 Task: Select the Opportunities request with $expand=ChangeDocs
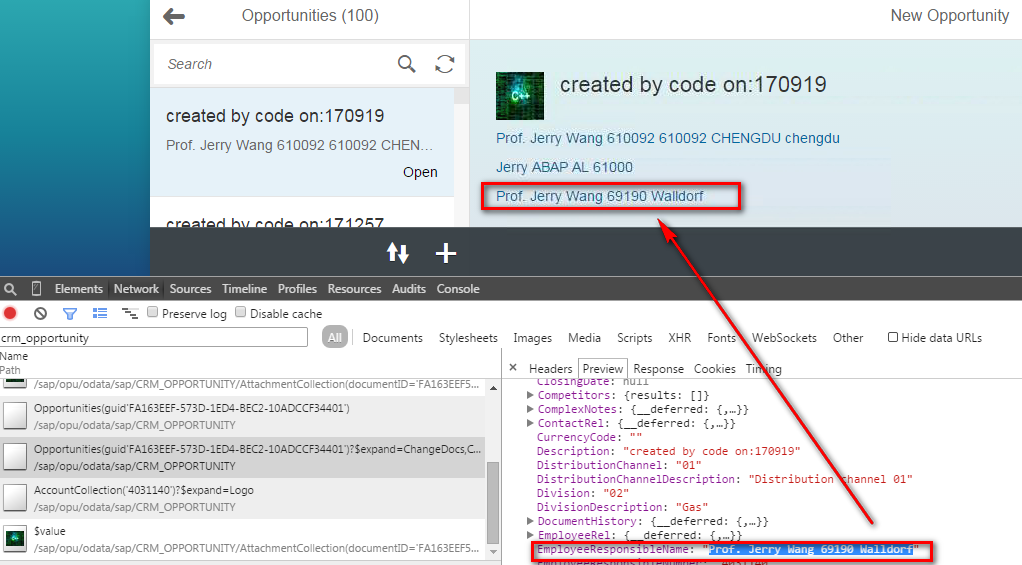(x=242, y=457)
